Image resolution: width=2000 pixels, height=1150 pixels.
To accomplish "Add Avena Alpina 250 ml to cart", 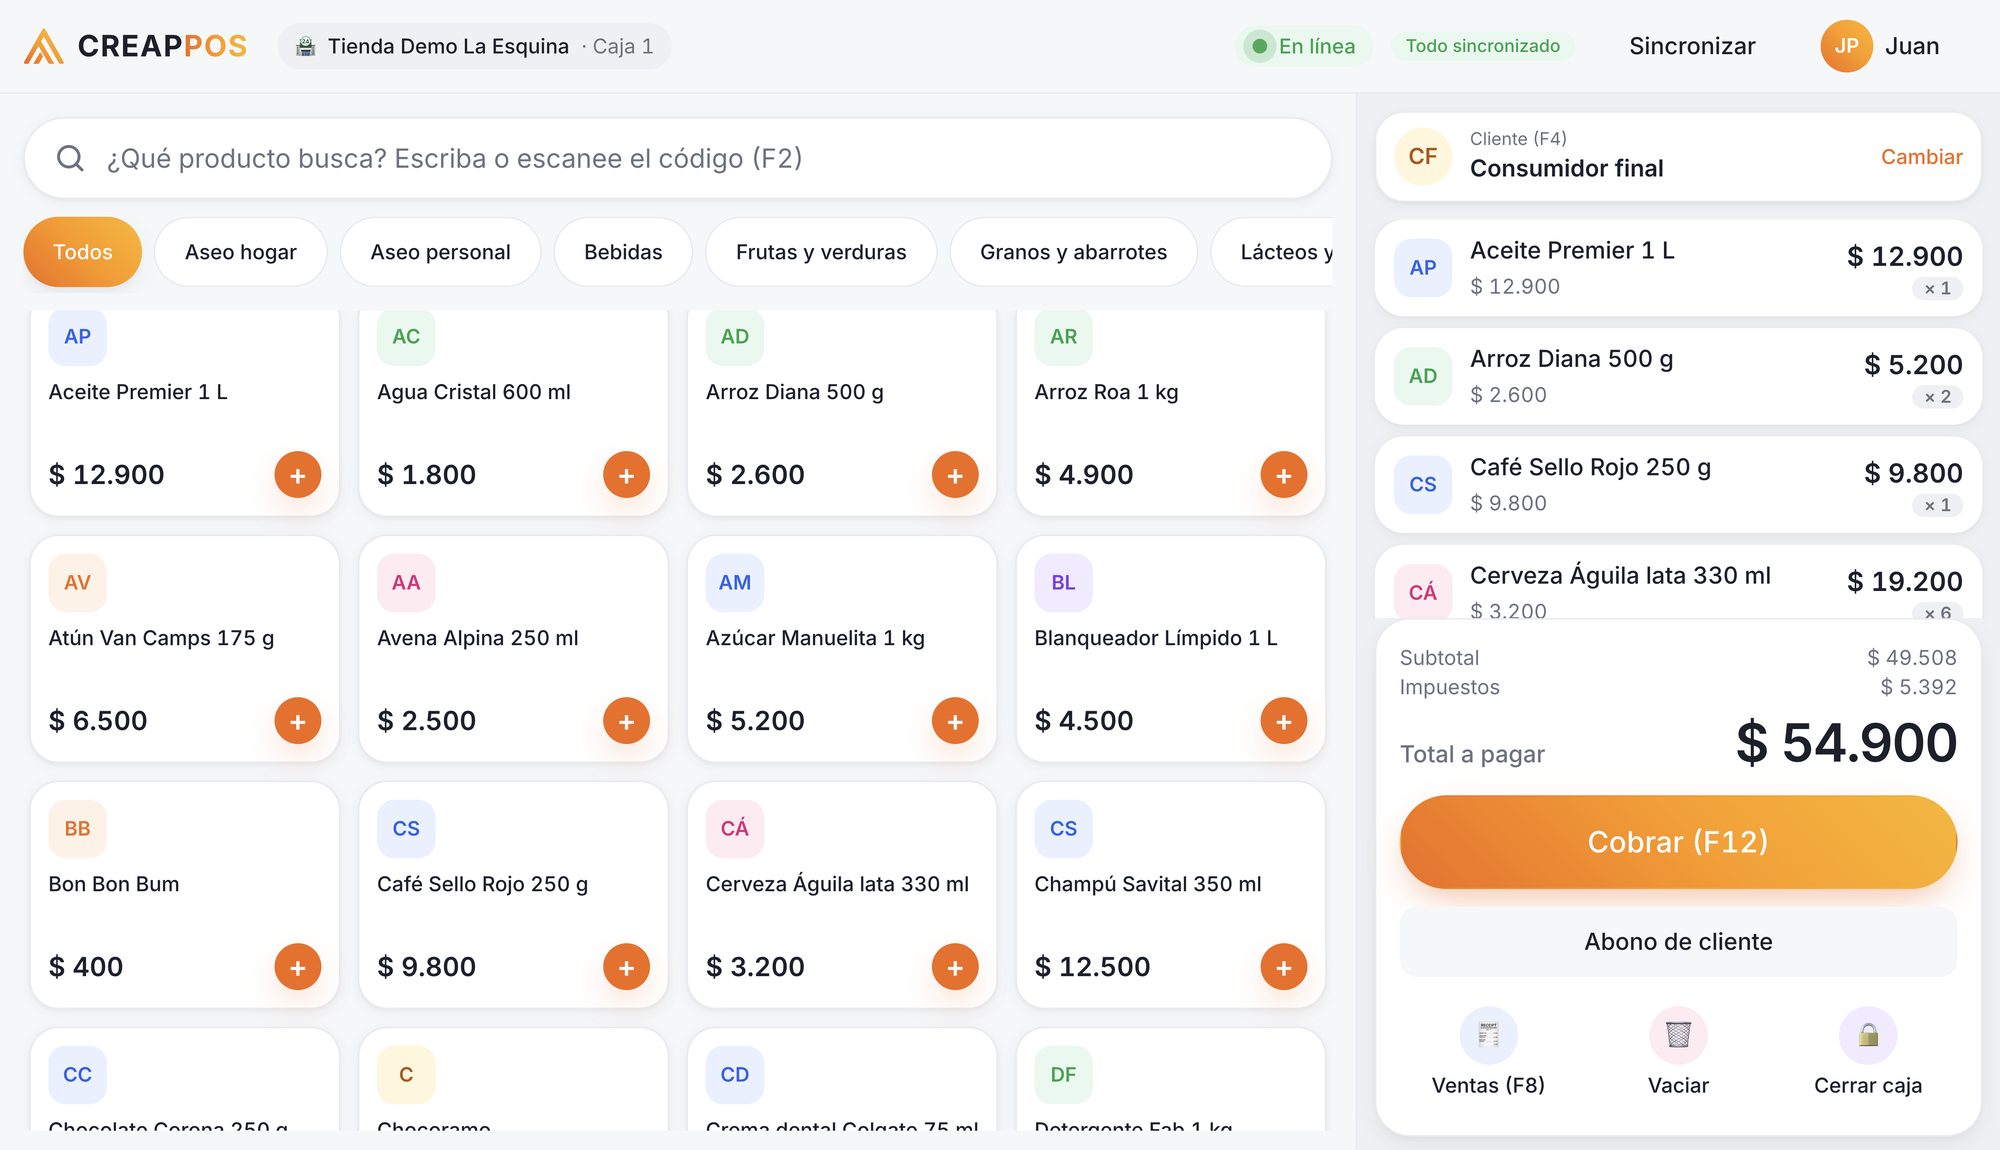I will tap(627, 721).
